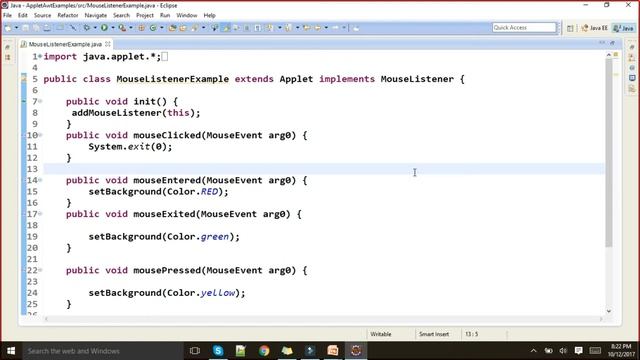Click the Back navigation arrow icon
This screenshot has width=640, height=360.
317,28
